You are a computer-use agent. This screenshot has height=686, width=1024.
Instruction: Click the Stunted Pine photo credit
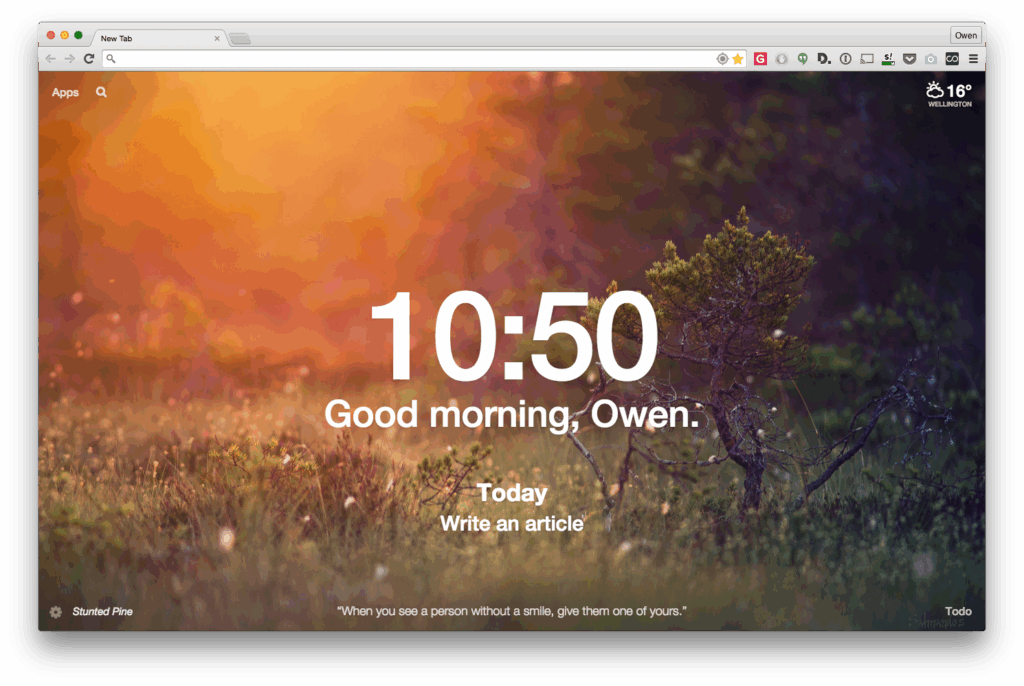(102, 612)
